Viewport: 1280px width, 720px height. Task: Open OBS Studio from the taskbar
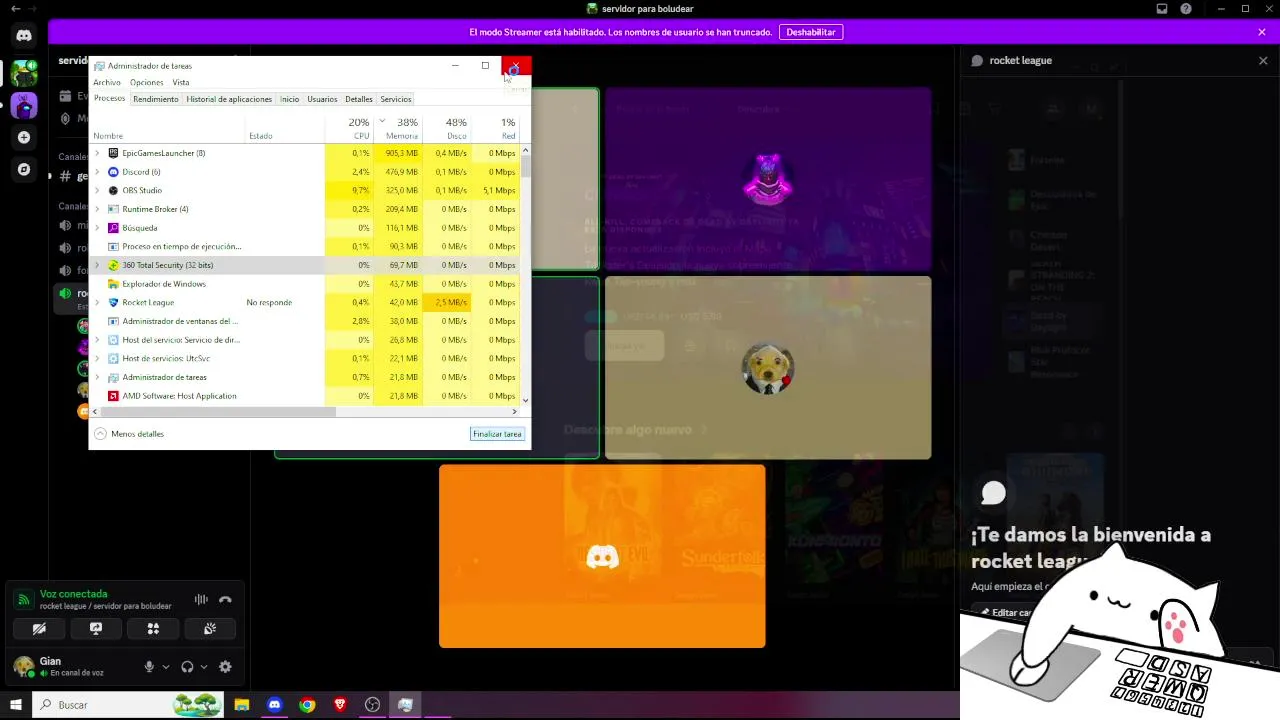373,705
